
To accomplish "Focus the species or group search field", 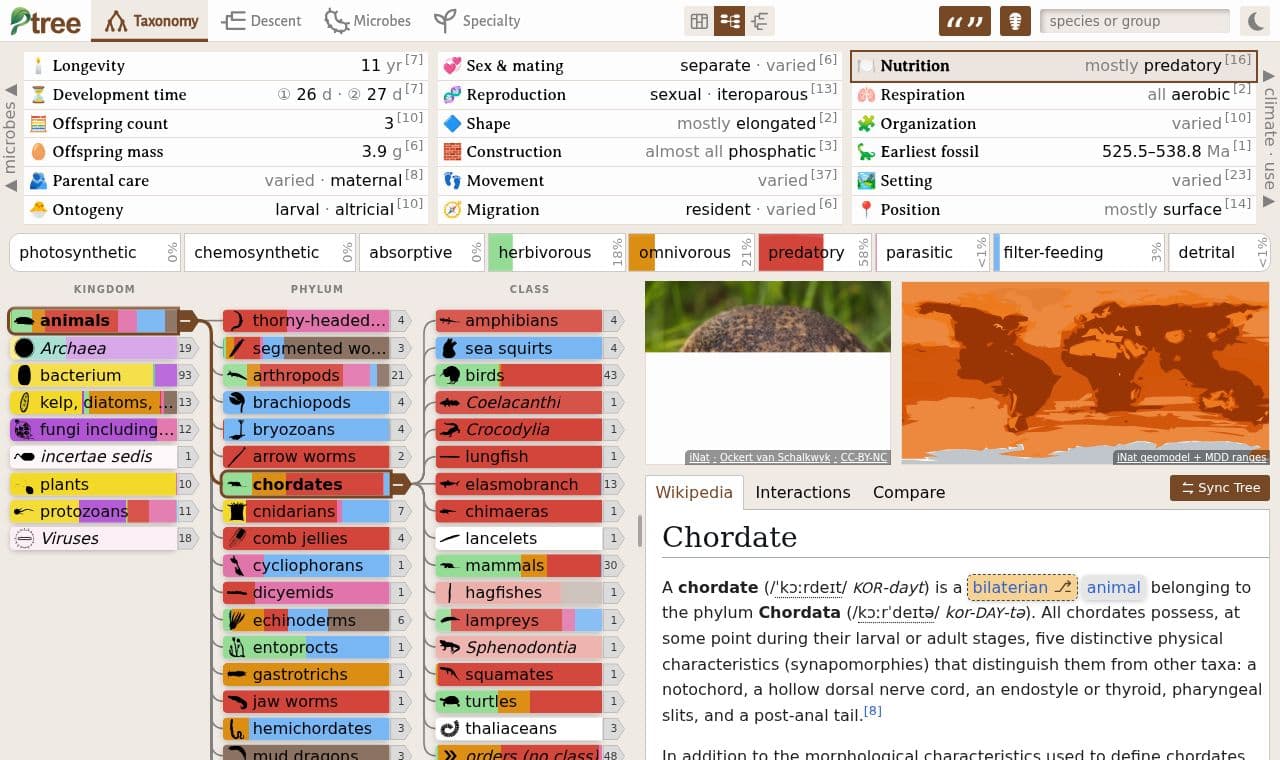I will (x=1135, y=21).
